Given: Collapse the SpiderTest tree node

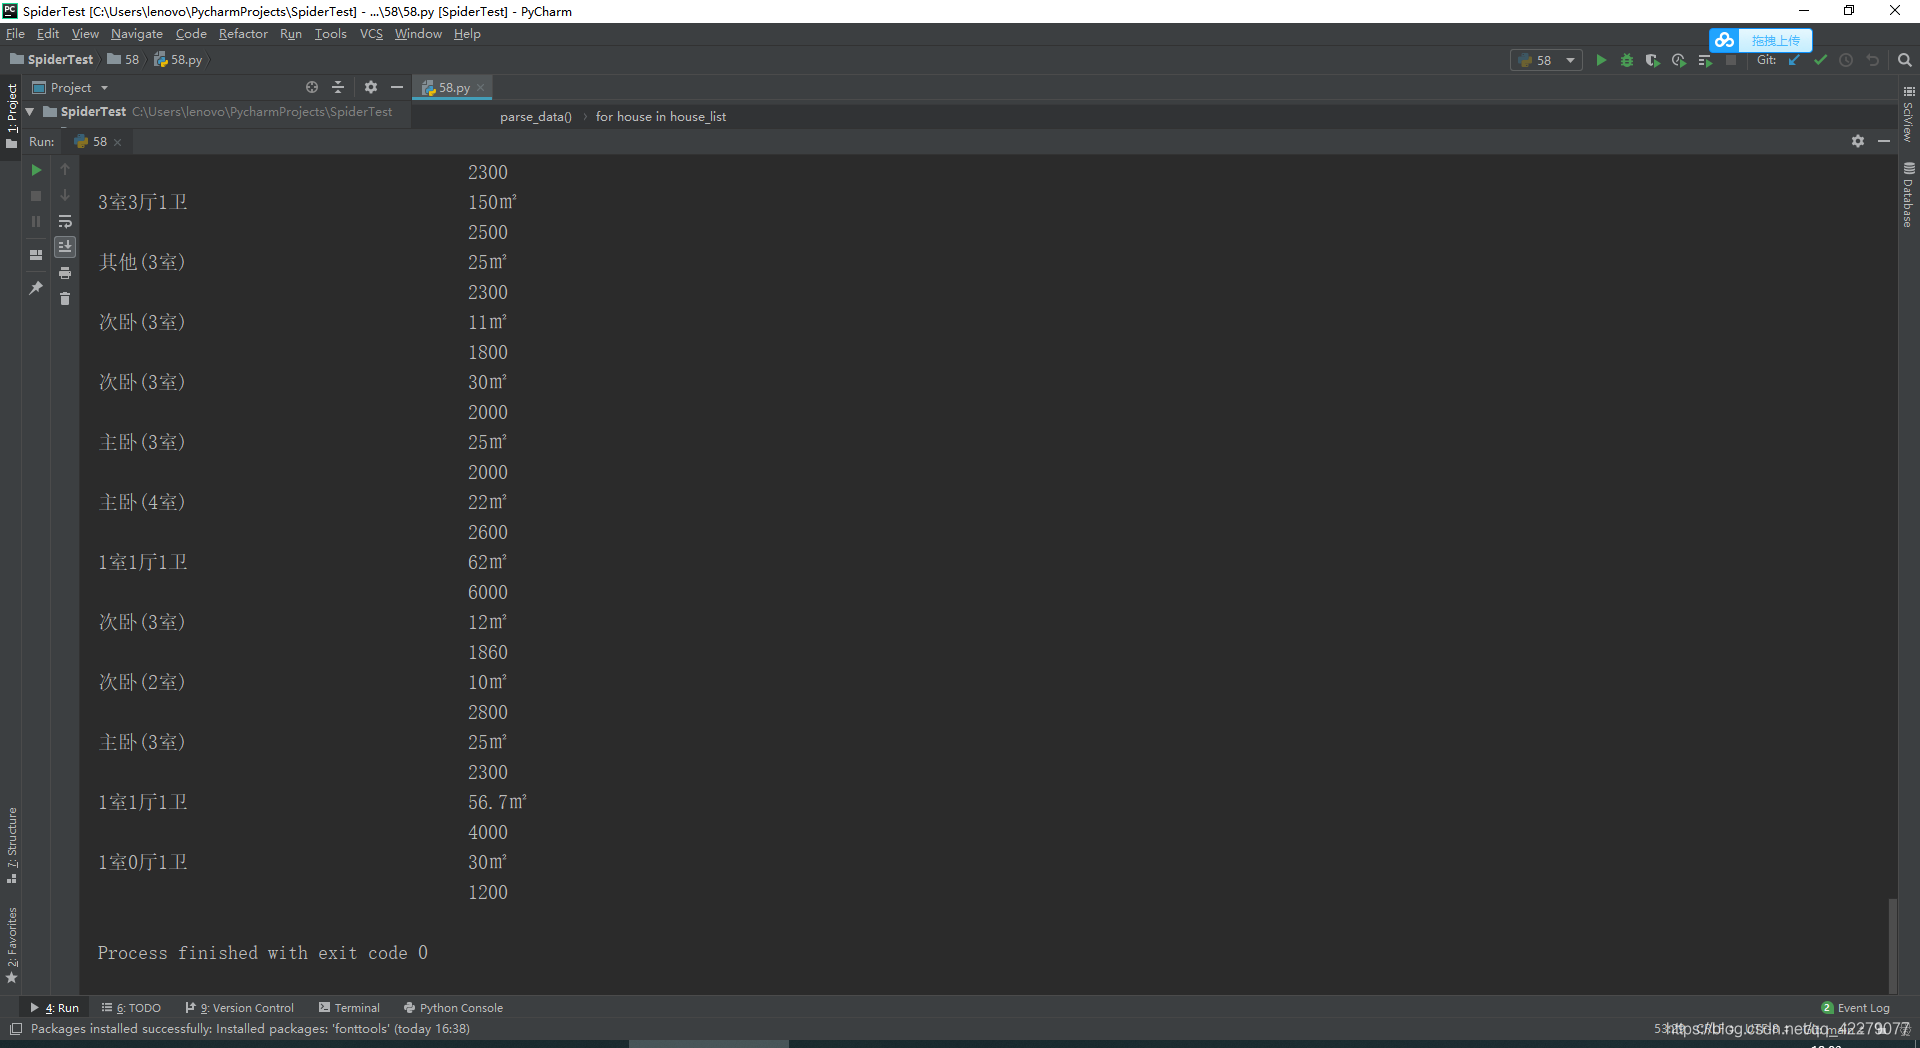Looking at the screenshot, I should [x=30, y=112].
